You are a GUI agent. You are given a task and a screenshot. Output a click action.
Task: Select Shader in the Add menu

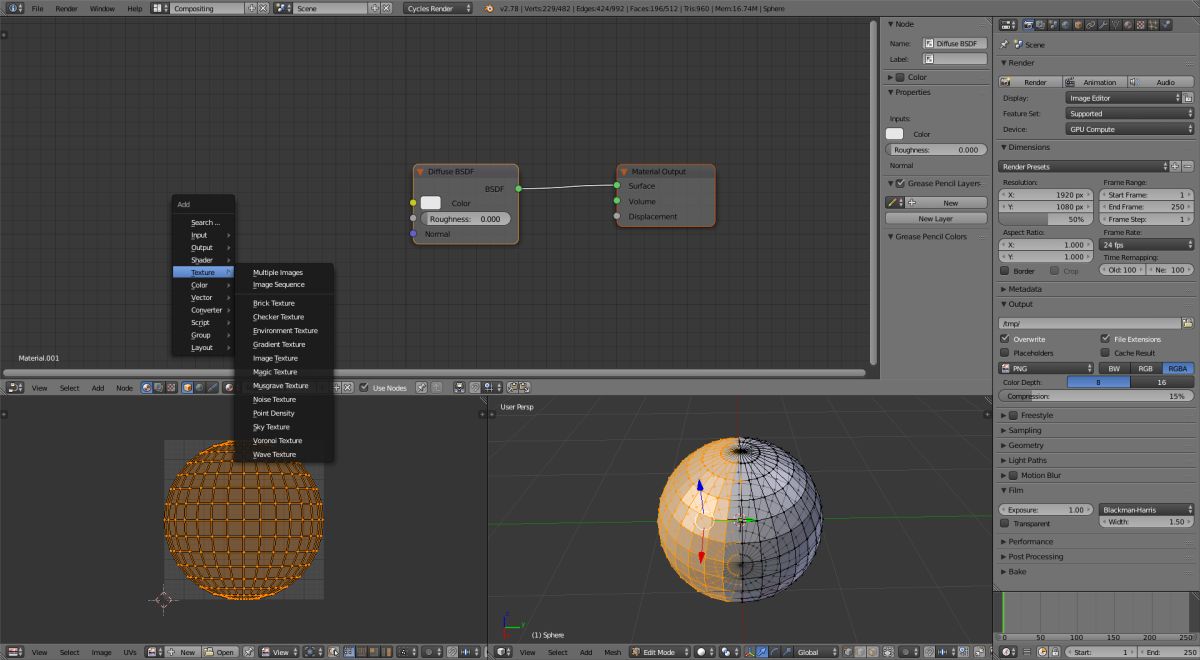202,260
